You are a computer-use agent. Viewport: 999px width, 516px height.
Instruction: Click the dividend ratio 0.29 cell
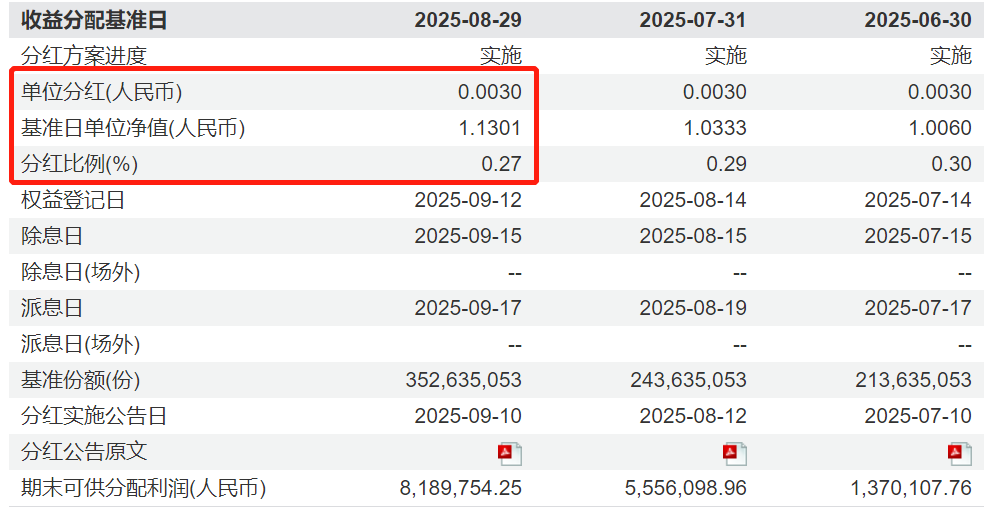click(727, 164)
